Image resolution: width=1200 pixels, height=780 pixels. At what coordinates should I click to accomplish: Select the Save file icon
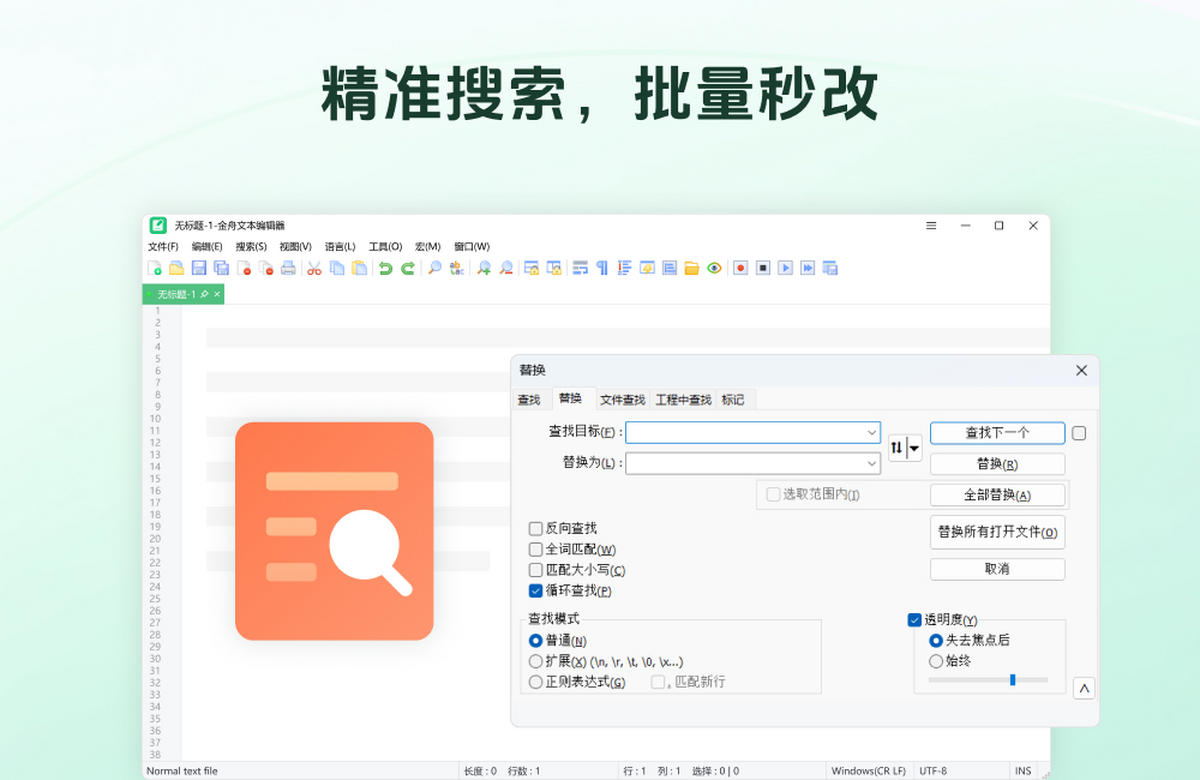pos(198,267)
